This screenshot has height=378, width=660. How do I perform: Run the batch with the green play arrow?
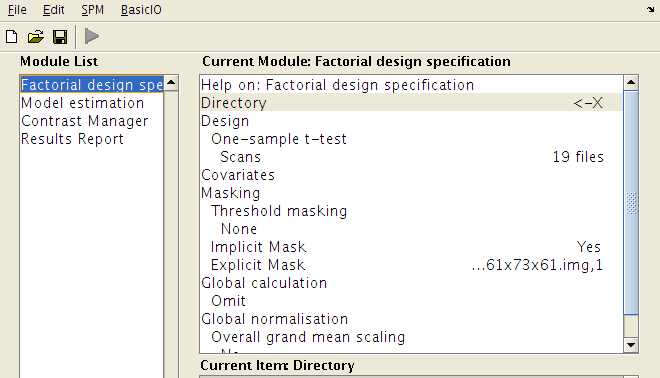point(92,36)
